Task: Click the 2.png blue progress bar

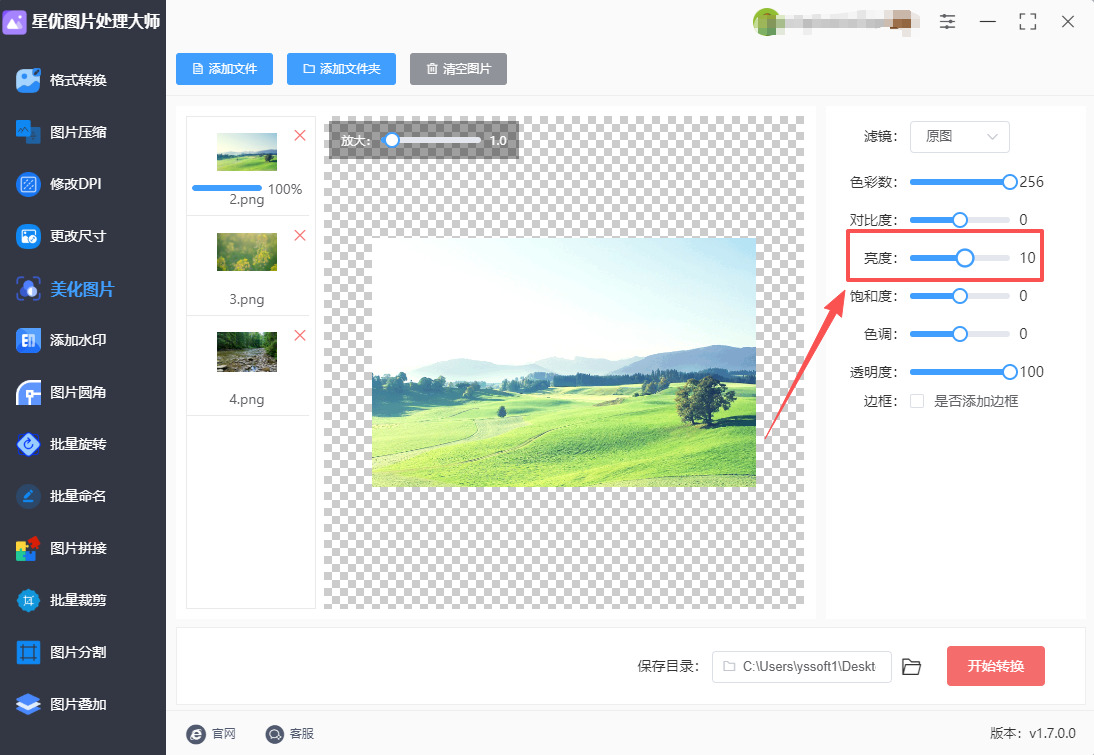Action: click(227, 188)
